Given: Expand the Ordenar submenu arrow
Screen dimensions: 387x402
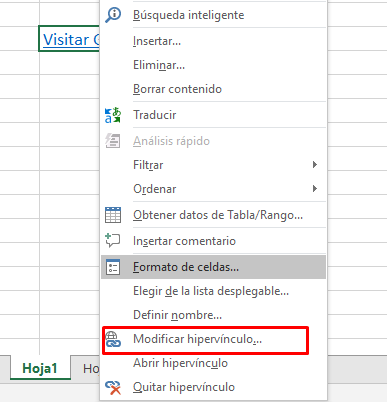Looking at the screenshot, I should coord(315,189).
